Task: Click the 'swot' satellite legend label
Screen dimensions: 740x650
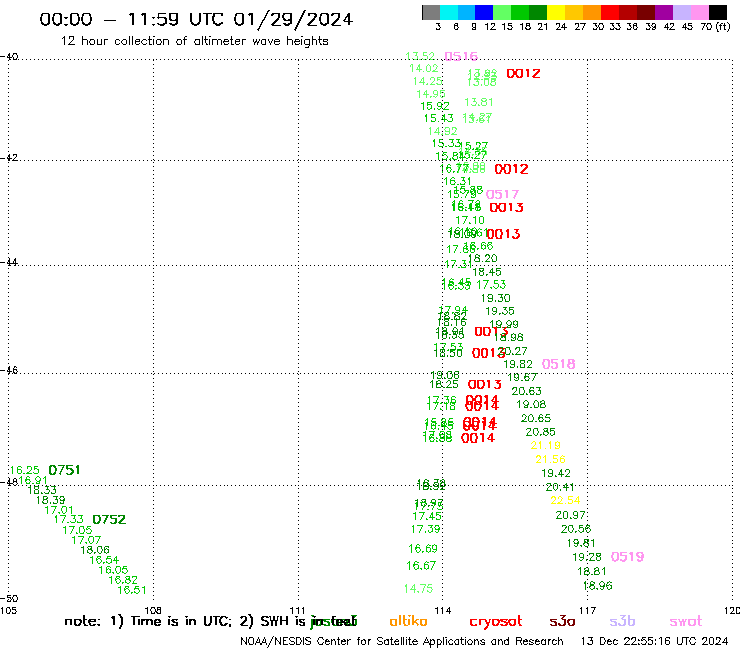Action: (686, 622)
